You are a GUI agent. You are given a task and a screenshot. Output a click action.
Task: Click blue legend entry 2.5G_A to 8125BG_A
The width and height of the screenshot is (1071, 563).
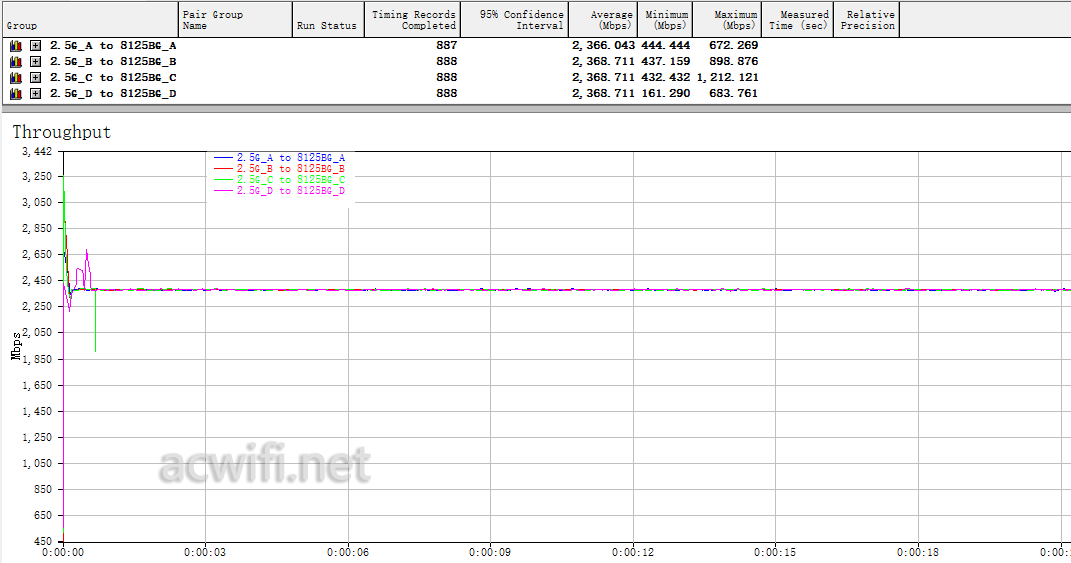(x=280, y=158)
